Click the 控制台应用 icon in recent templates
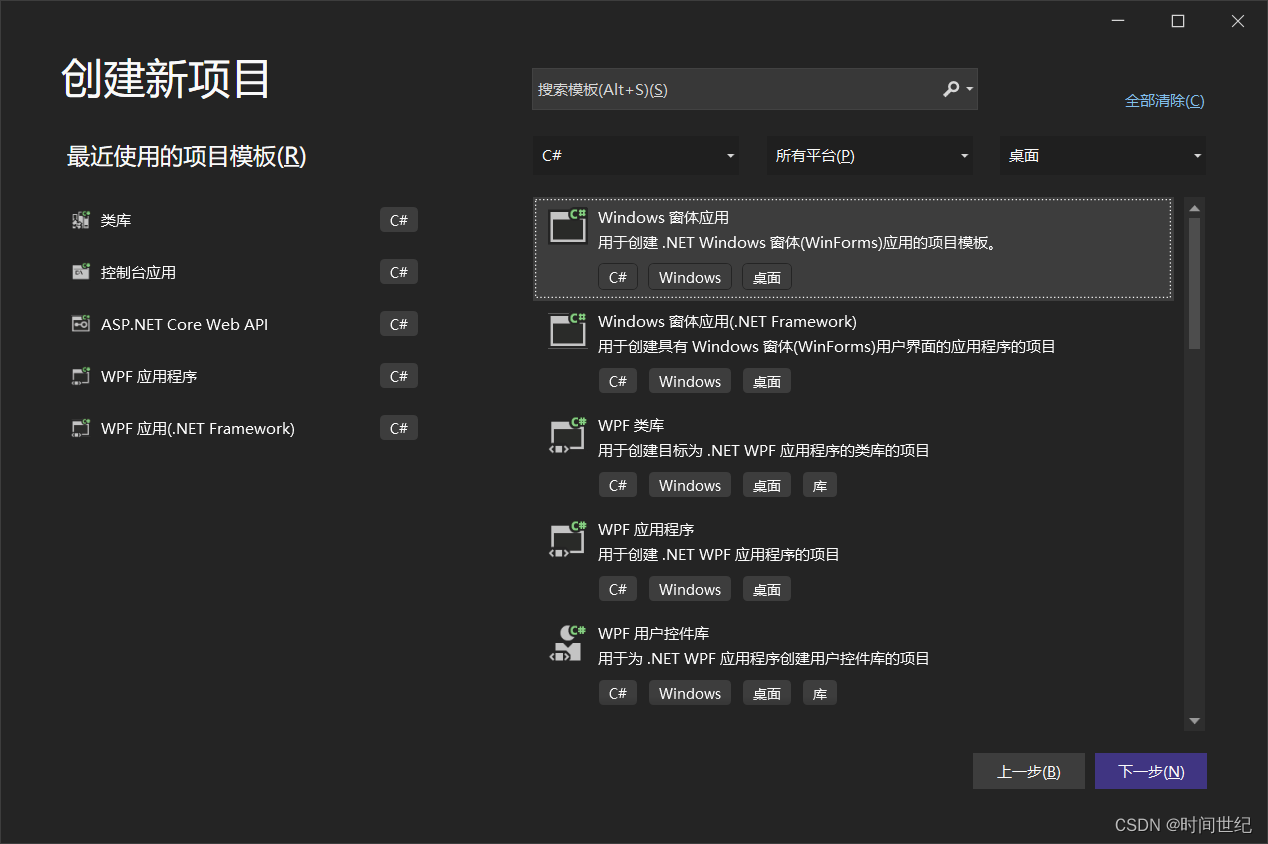Screen dimensions: 1268x844 tap(80, 271)
